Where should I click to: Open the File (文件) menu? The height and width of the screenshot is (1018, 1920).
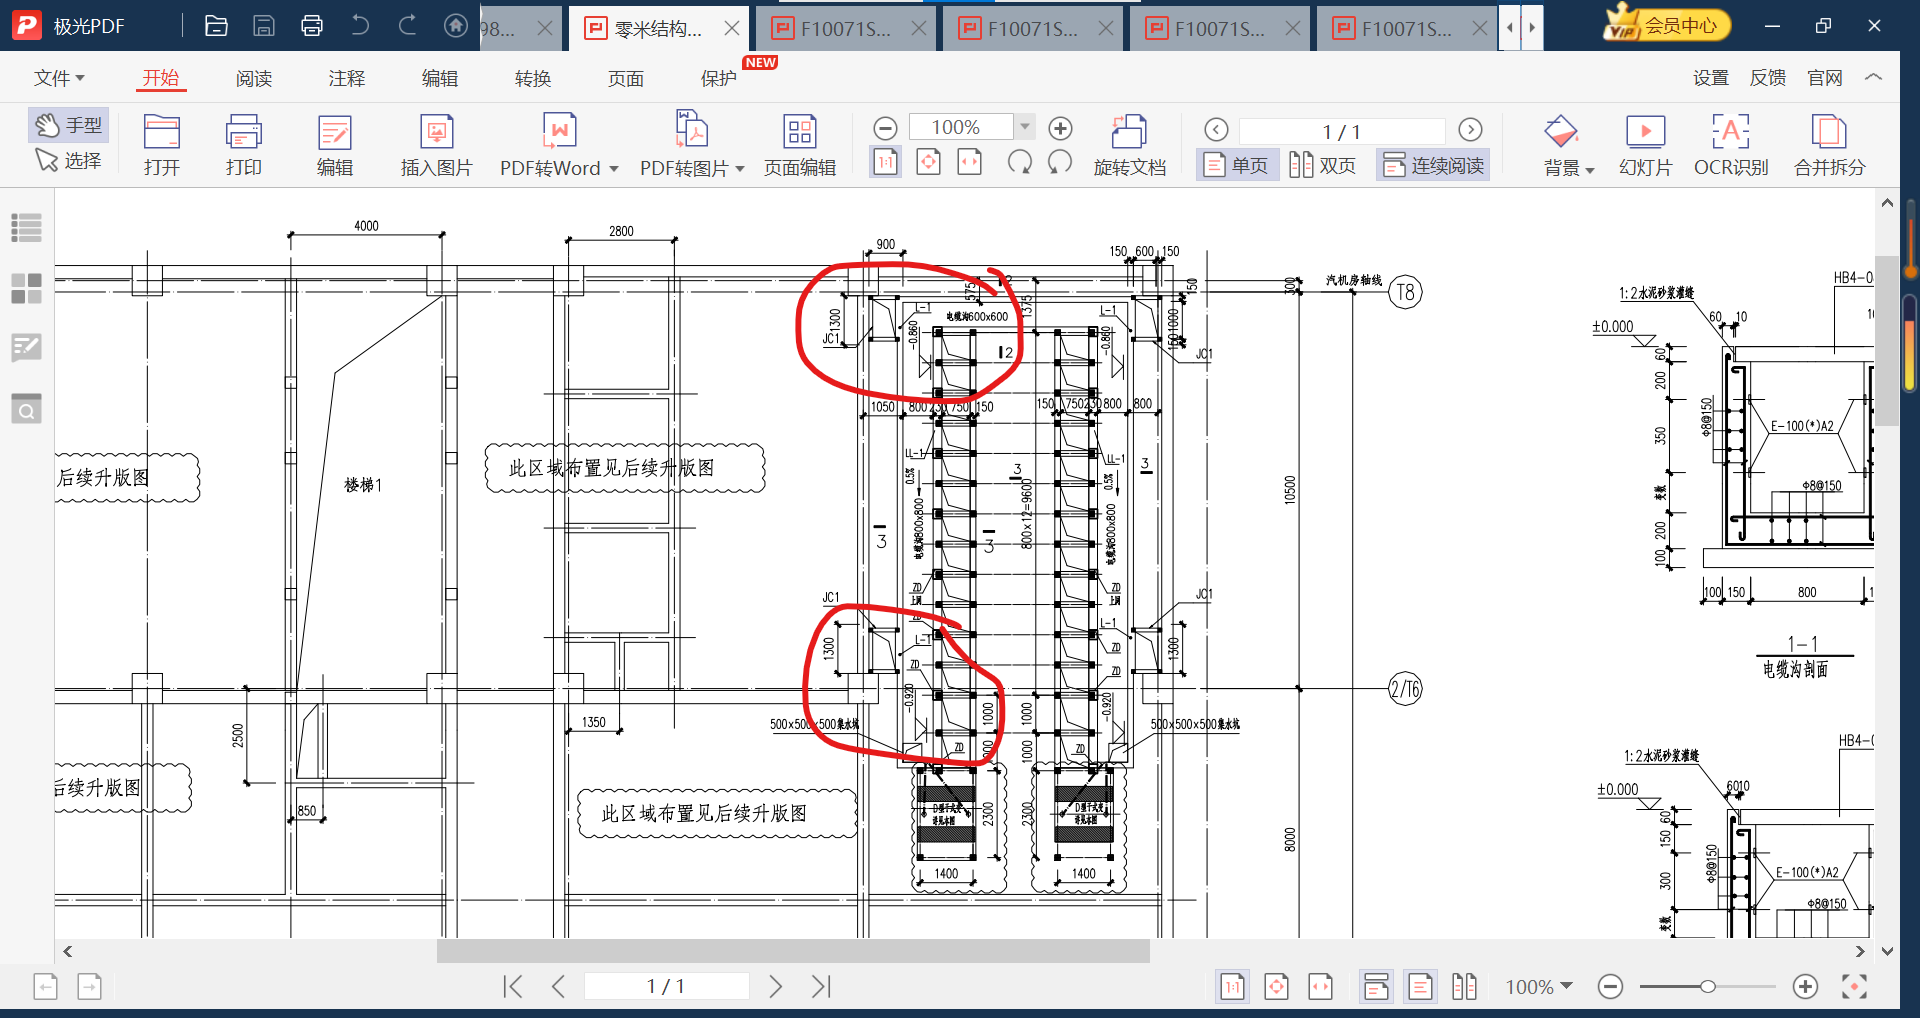(x=59, y=78)
